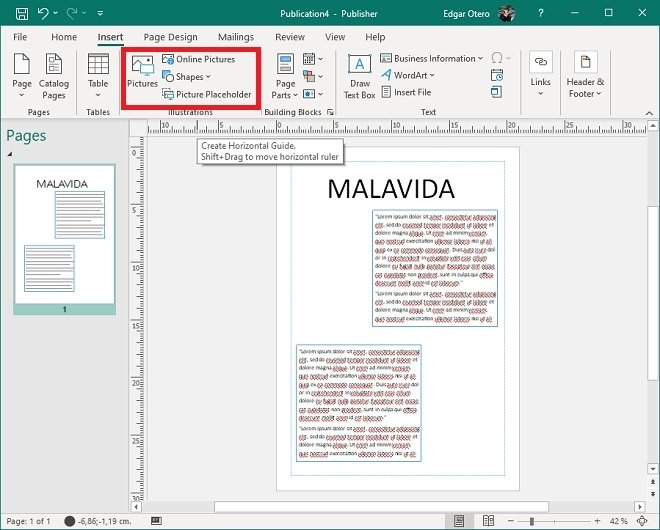Click the Object insert icon

point(497,92)
